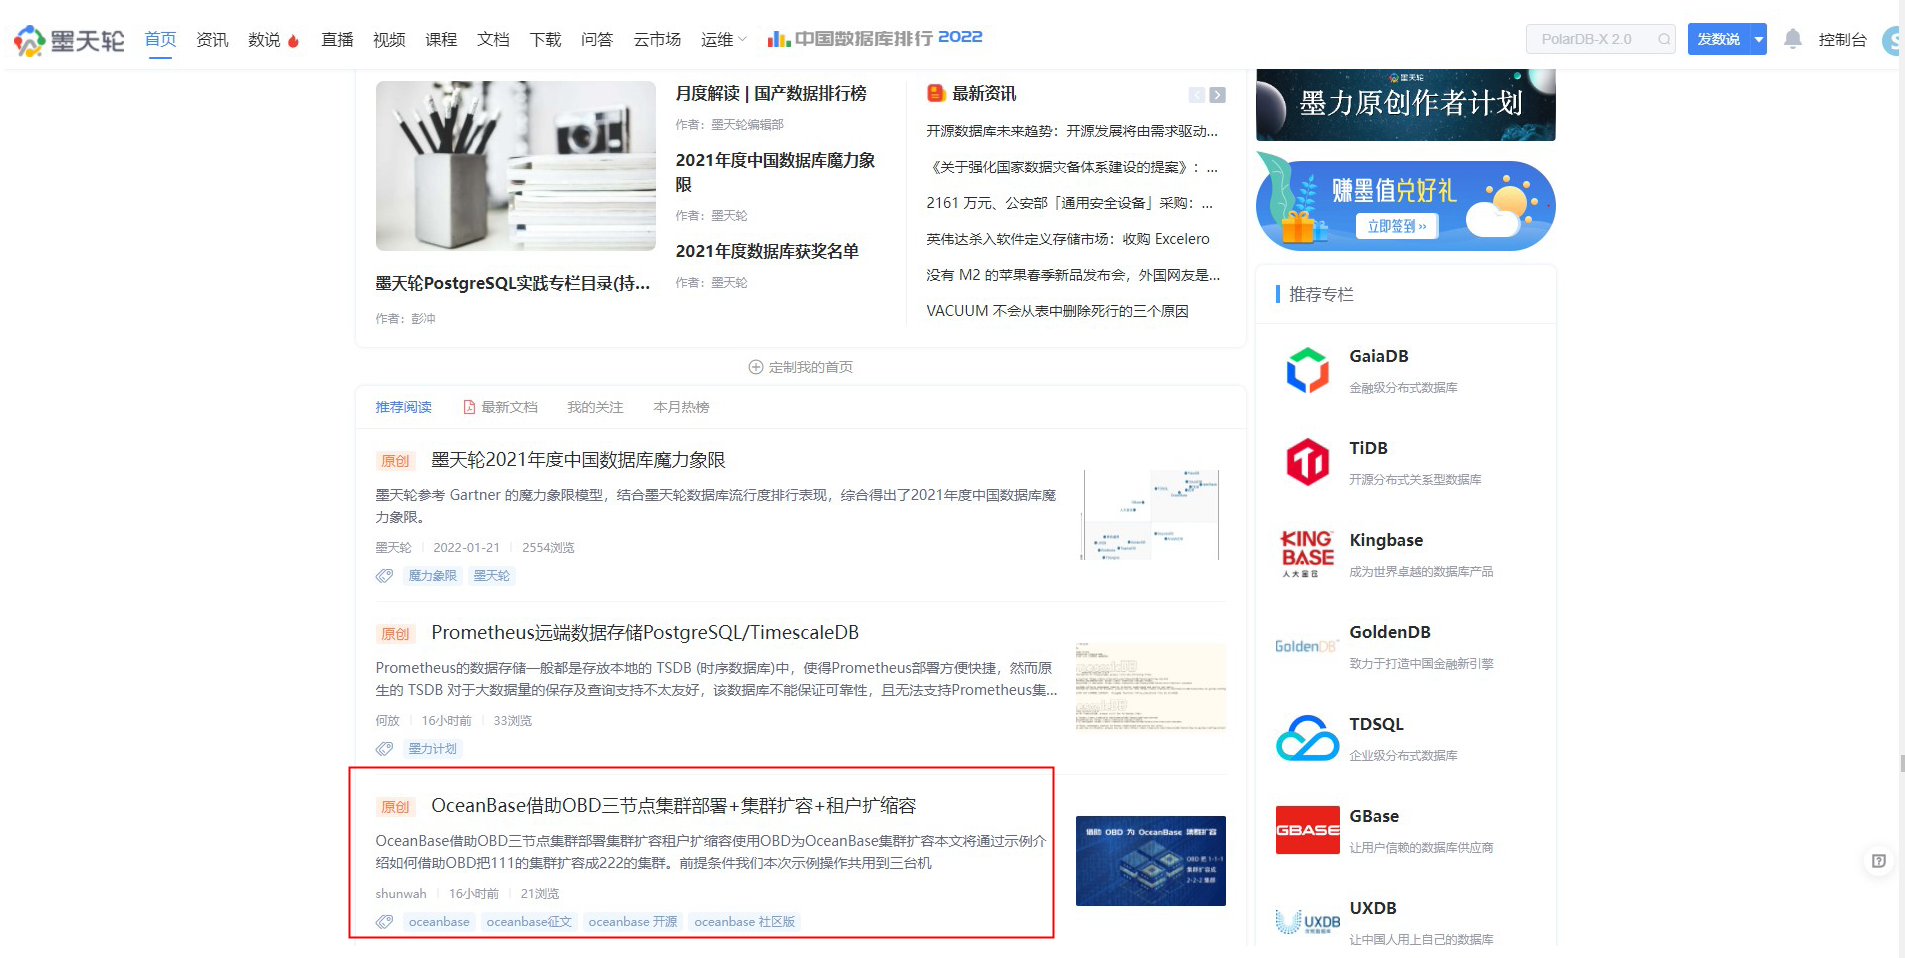
Task: Click the Kingbase logo icon
Action: tap(1307, 554)
